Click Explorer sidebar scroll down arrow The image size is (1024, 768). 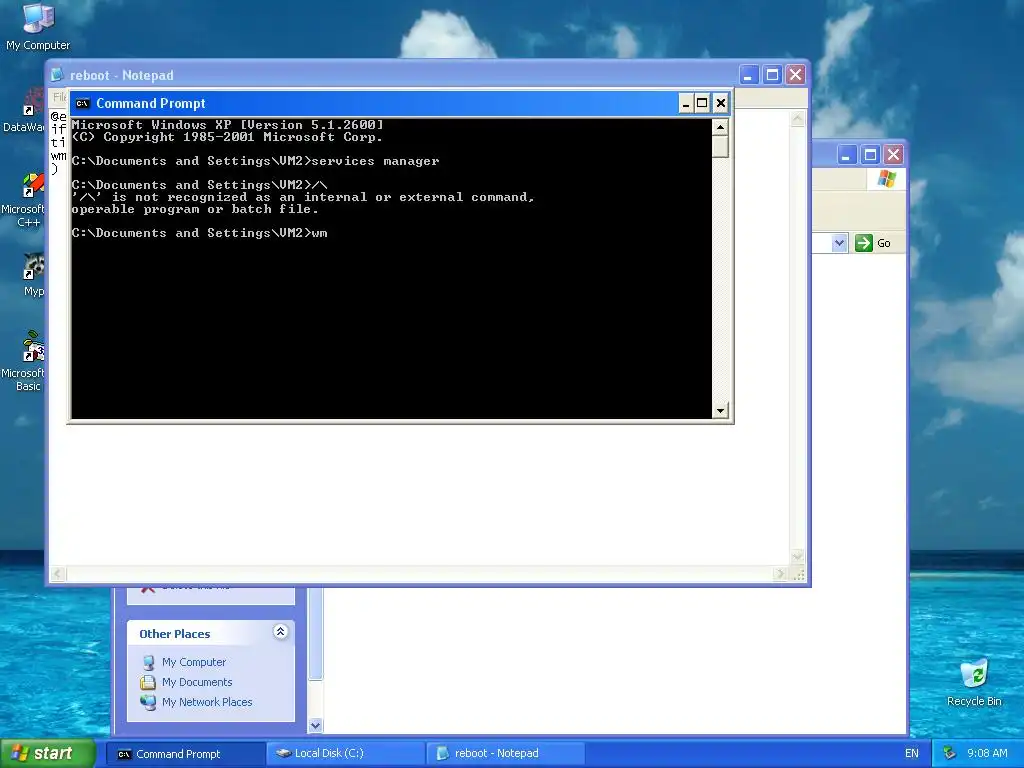315,726
